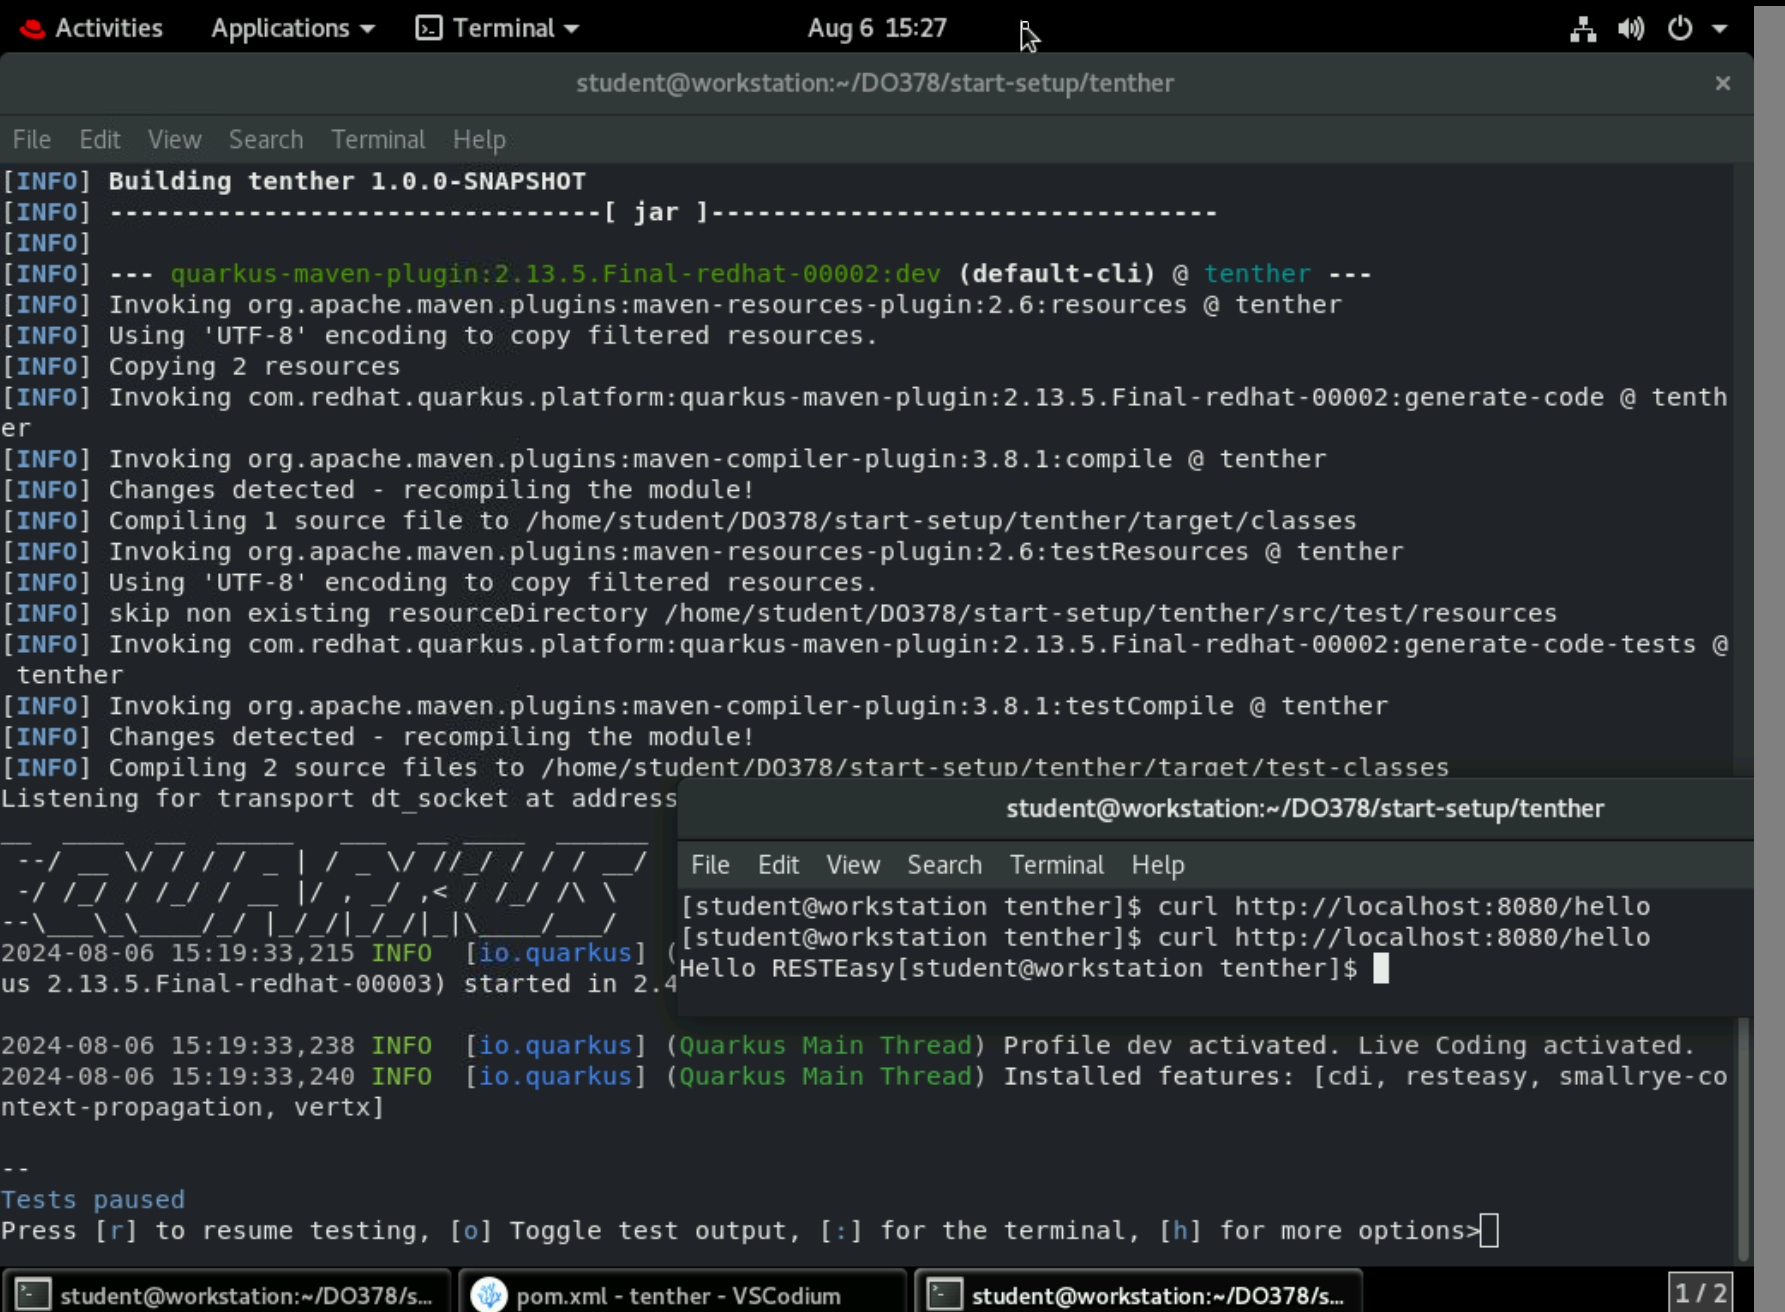Image resolution: width=1785 pixels, height=1312 pixels.
Task: Click the terminal prompt after the curl output
Action: tap(1383, 967)
